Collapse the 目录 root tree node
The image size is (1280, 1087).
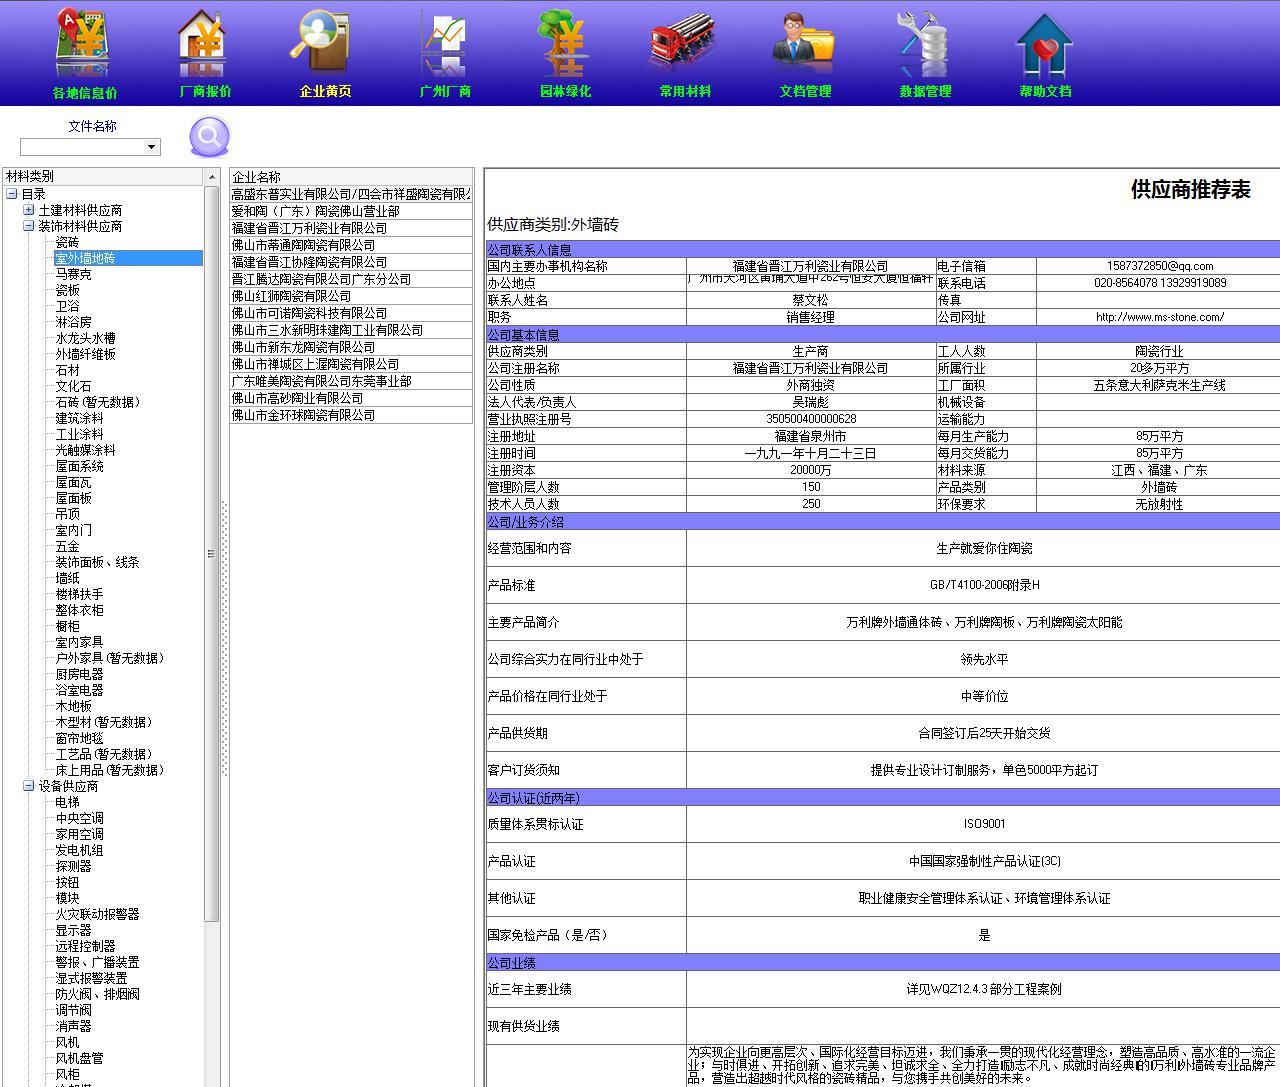point(12,194)
